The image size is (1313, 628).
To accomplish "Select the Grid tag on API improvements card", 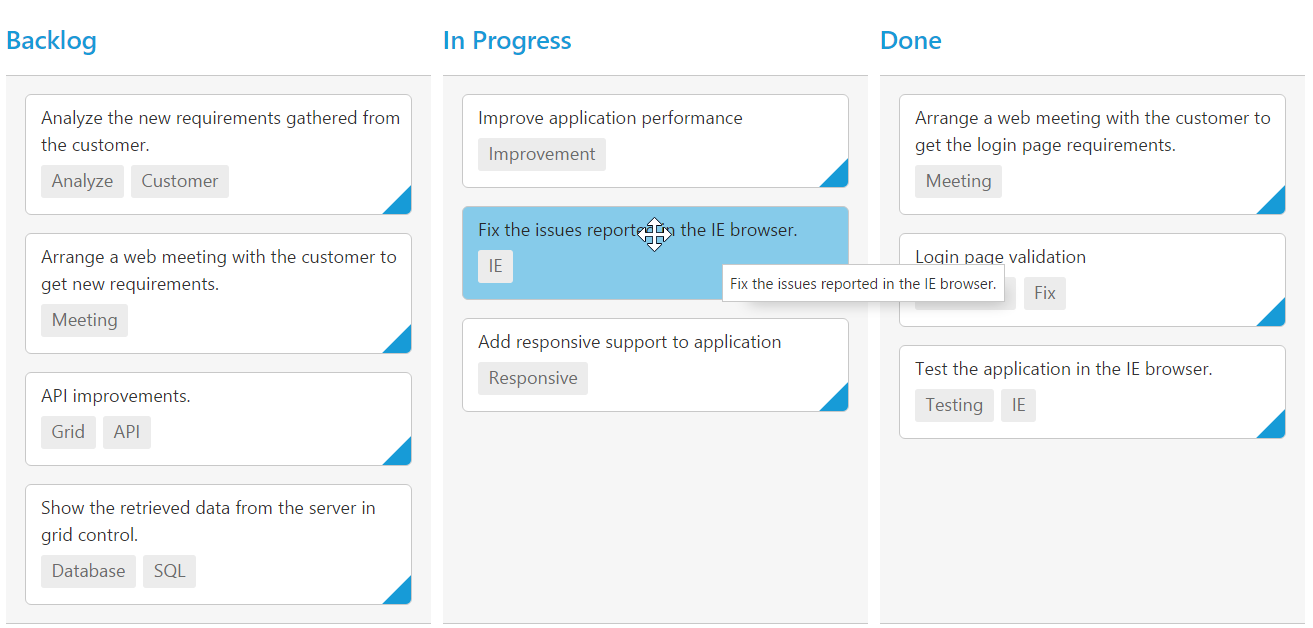I will tap(68, 432).
